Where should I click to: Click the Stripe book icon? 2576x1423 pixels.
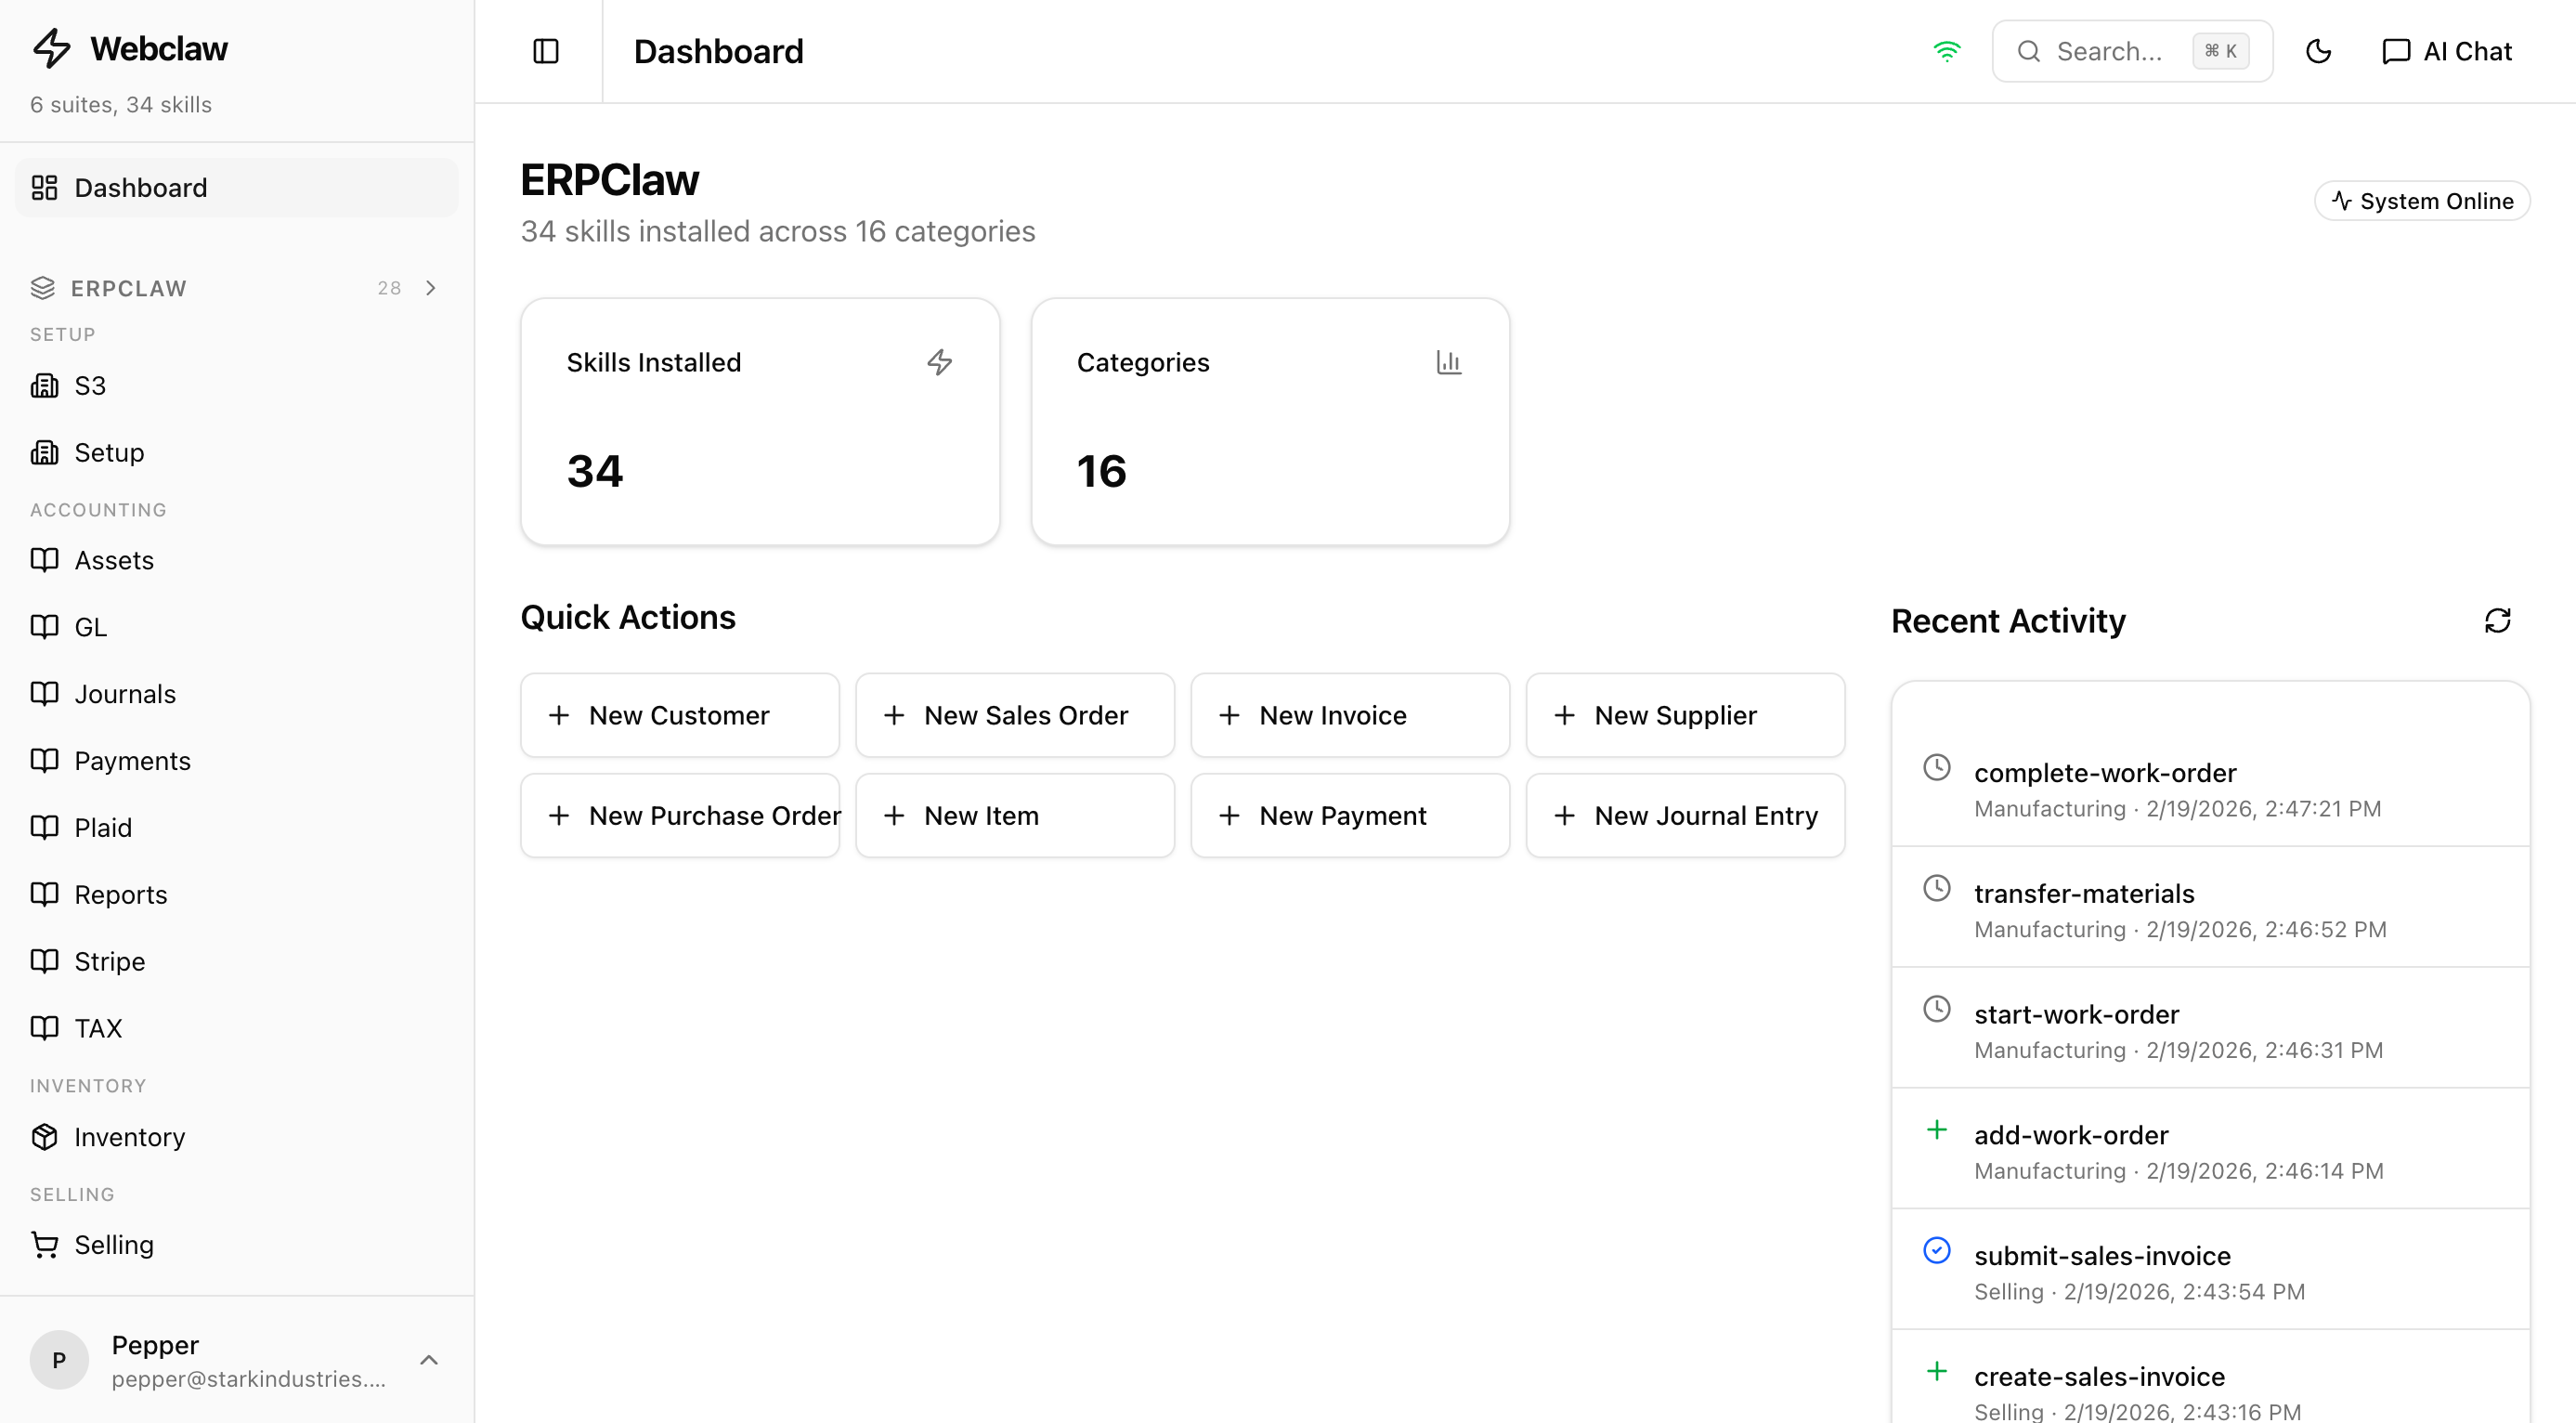tap(44, 961)
